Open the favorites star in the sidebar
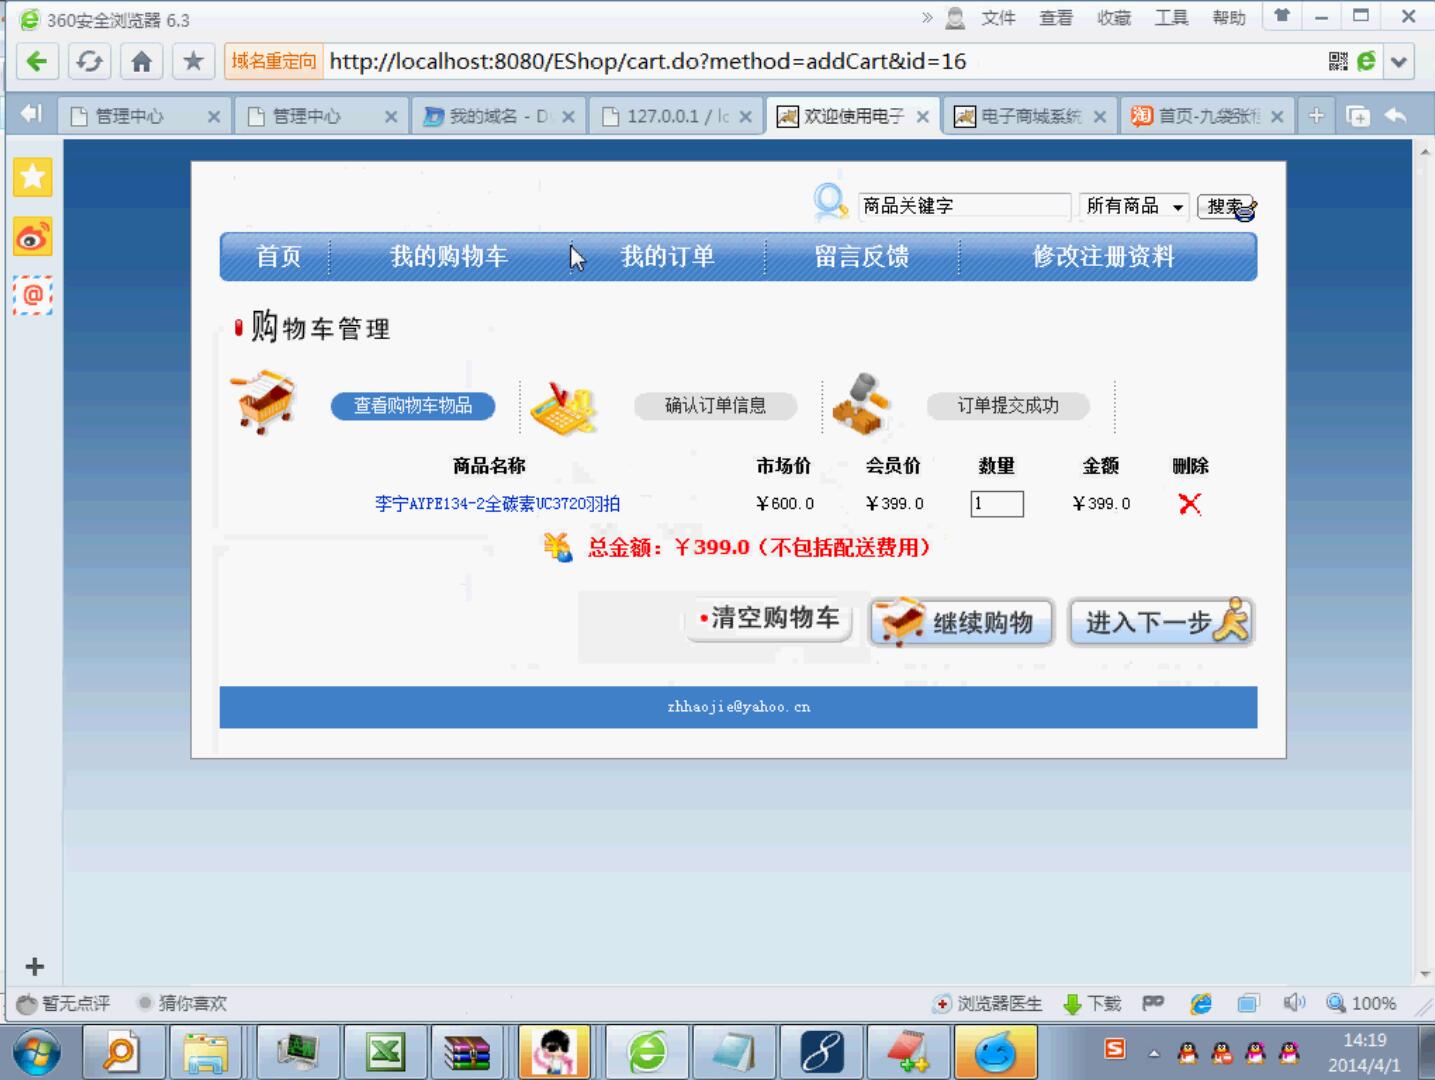1435x1080 pixels. click(33, 177)
